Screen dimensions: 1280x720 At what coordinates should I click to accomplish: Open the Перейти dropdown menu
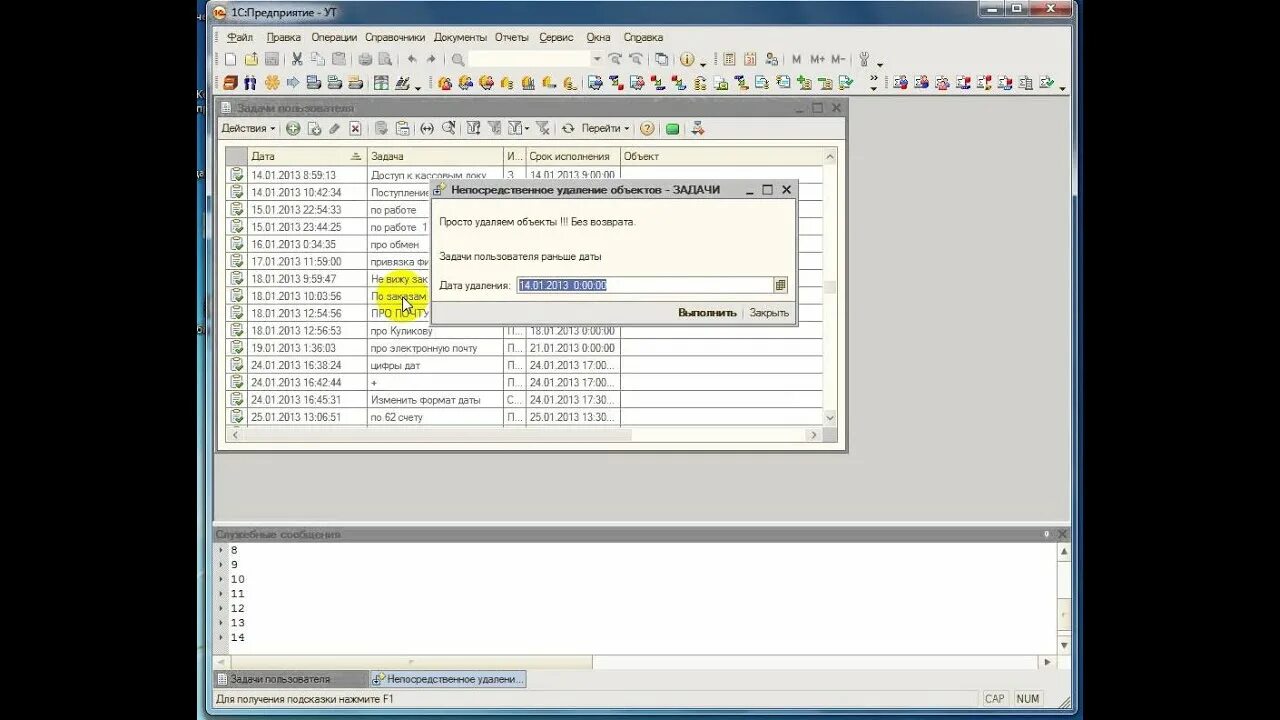(x=605, y=128)
